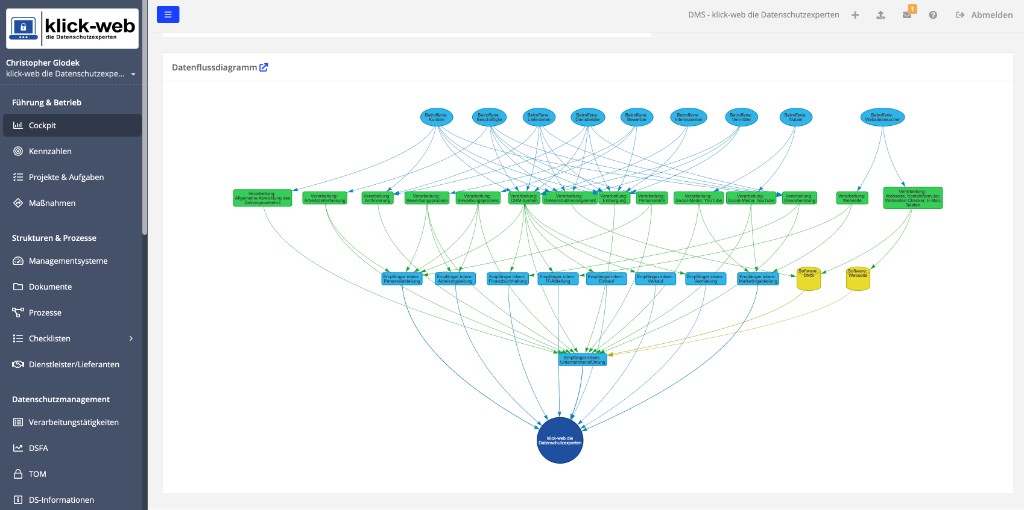Viewport: 1024px width, 510px height.
Task: Click the sidebar vertical scrollbar
Action: pyautogui.click(x=144, y=118)
